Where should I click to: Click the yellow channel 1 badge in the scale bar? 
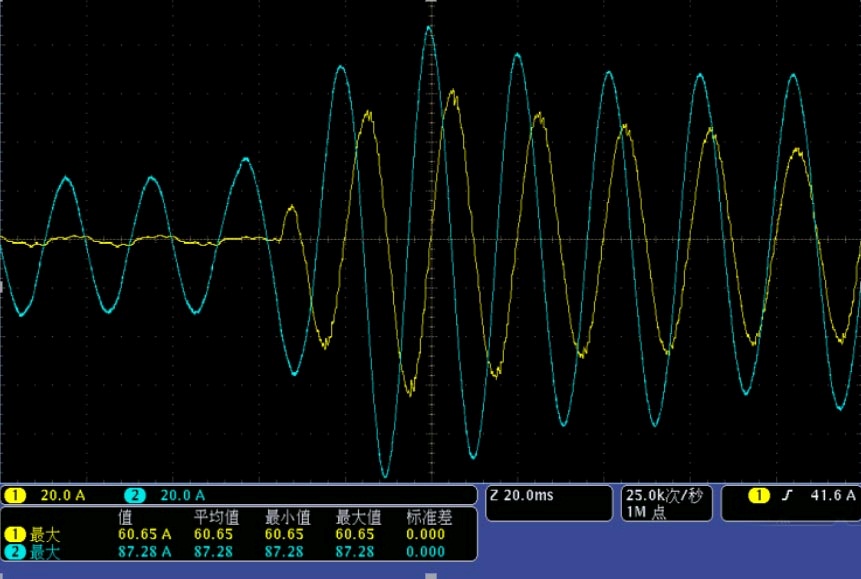pyautogui.click(x=15, y=495)
